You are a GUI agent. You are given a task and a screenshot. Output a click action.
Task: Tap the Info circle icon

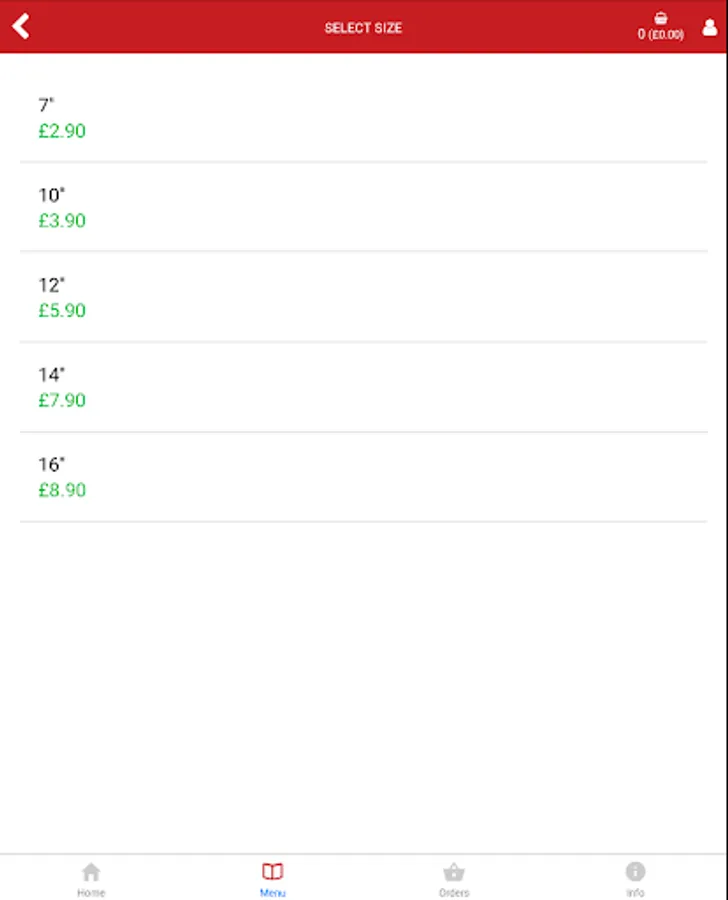[x=635, y=871]
